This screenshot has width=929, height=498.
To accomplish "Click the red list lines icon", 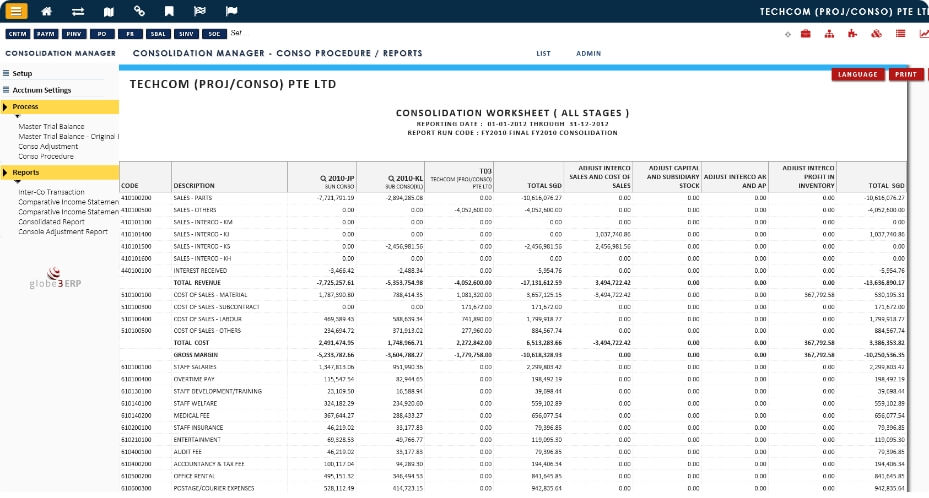I will (x=901, y=34).
